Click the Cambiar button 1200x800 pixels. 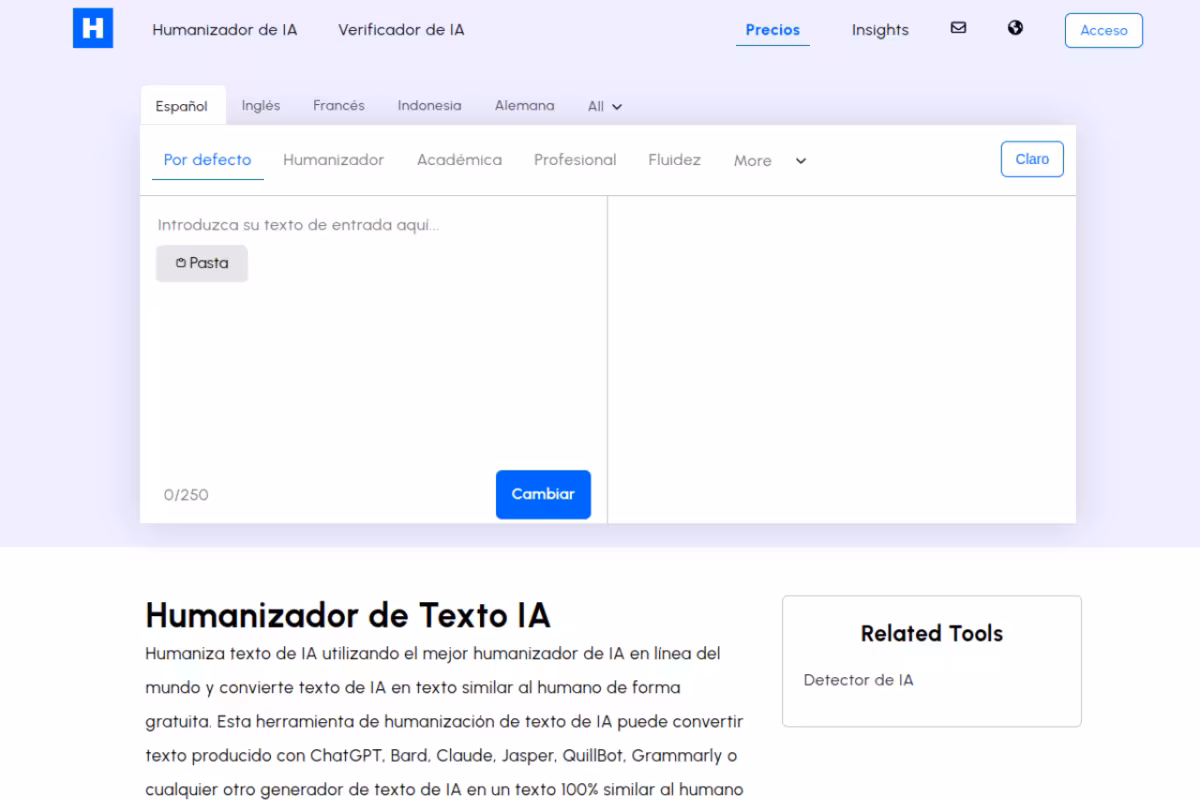543,494
